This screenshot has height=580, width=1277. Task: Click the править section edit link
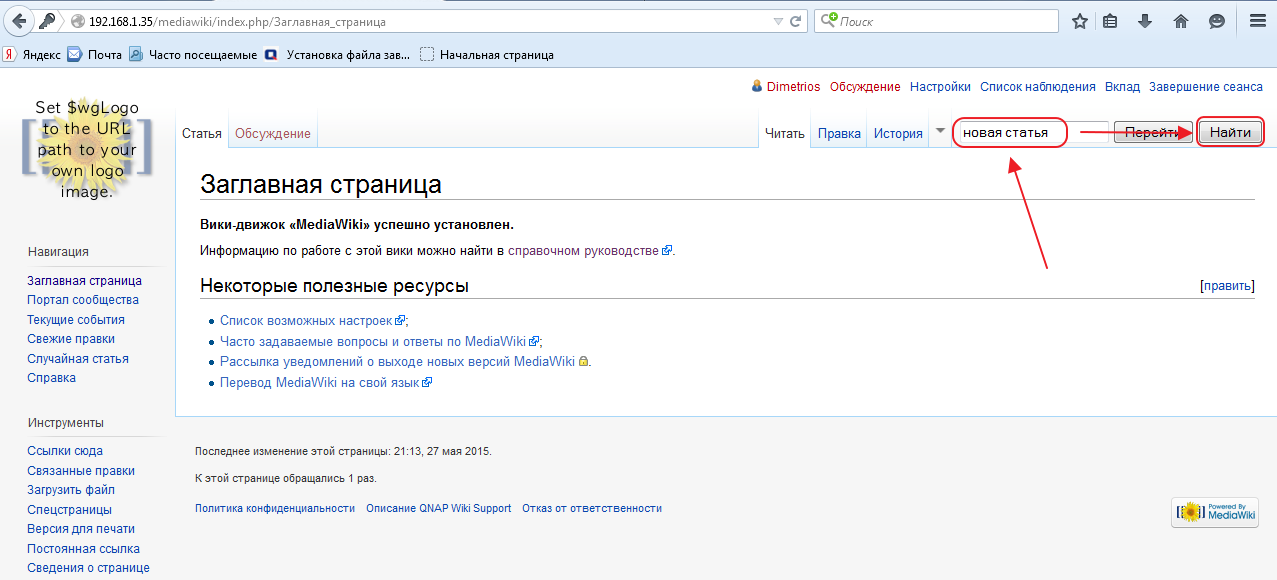tap(1227, 286)
